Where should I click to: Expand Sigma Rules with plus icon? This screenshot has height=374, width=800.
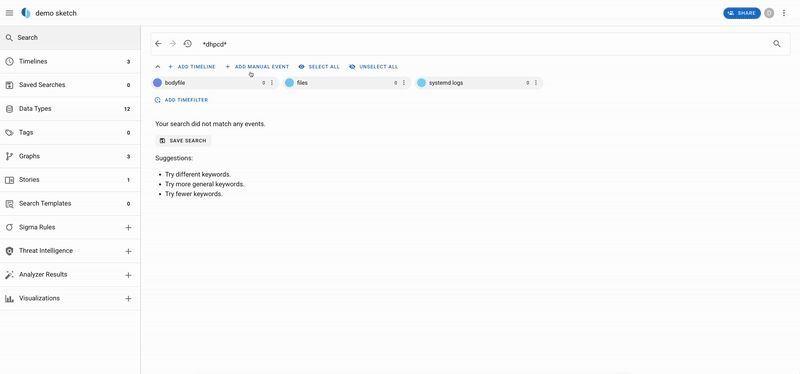[x=128, y=228]
